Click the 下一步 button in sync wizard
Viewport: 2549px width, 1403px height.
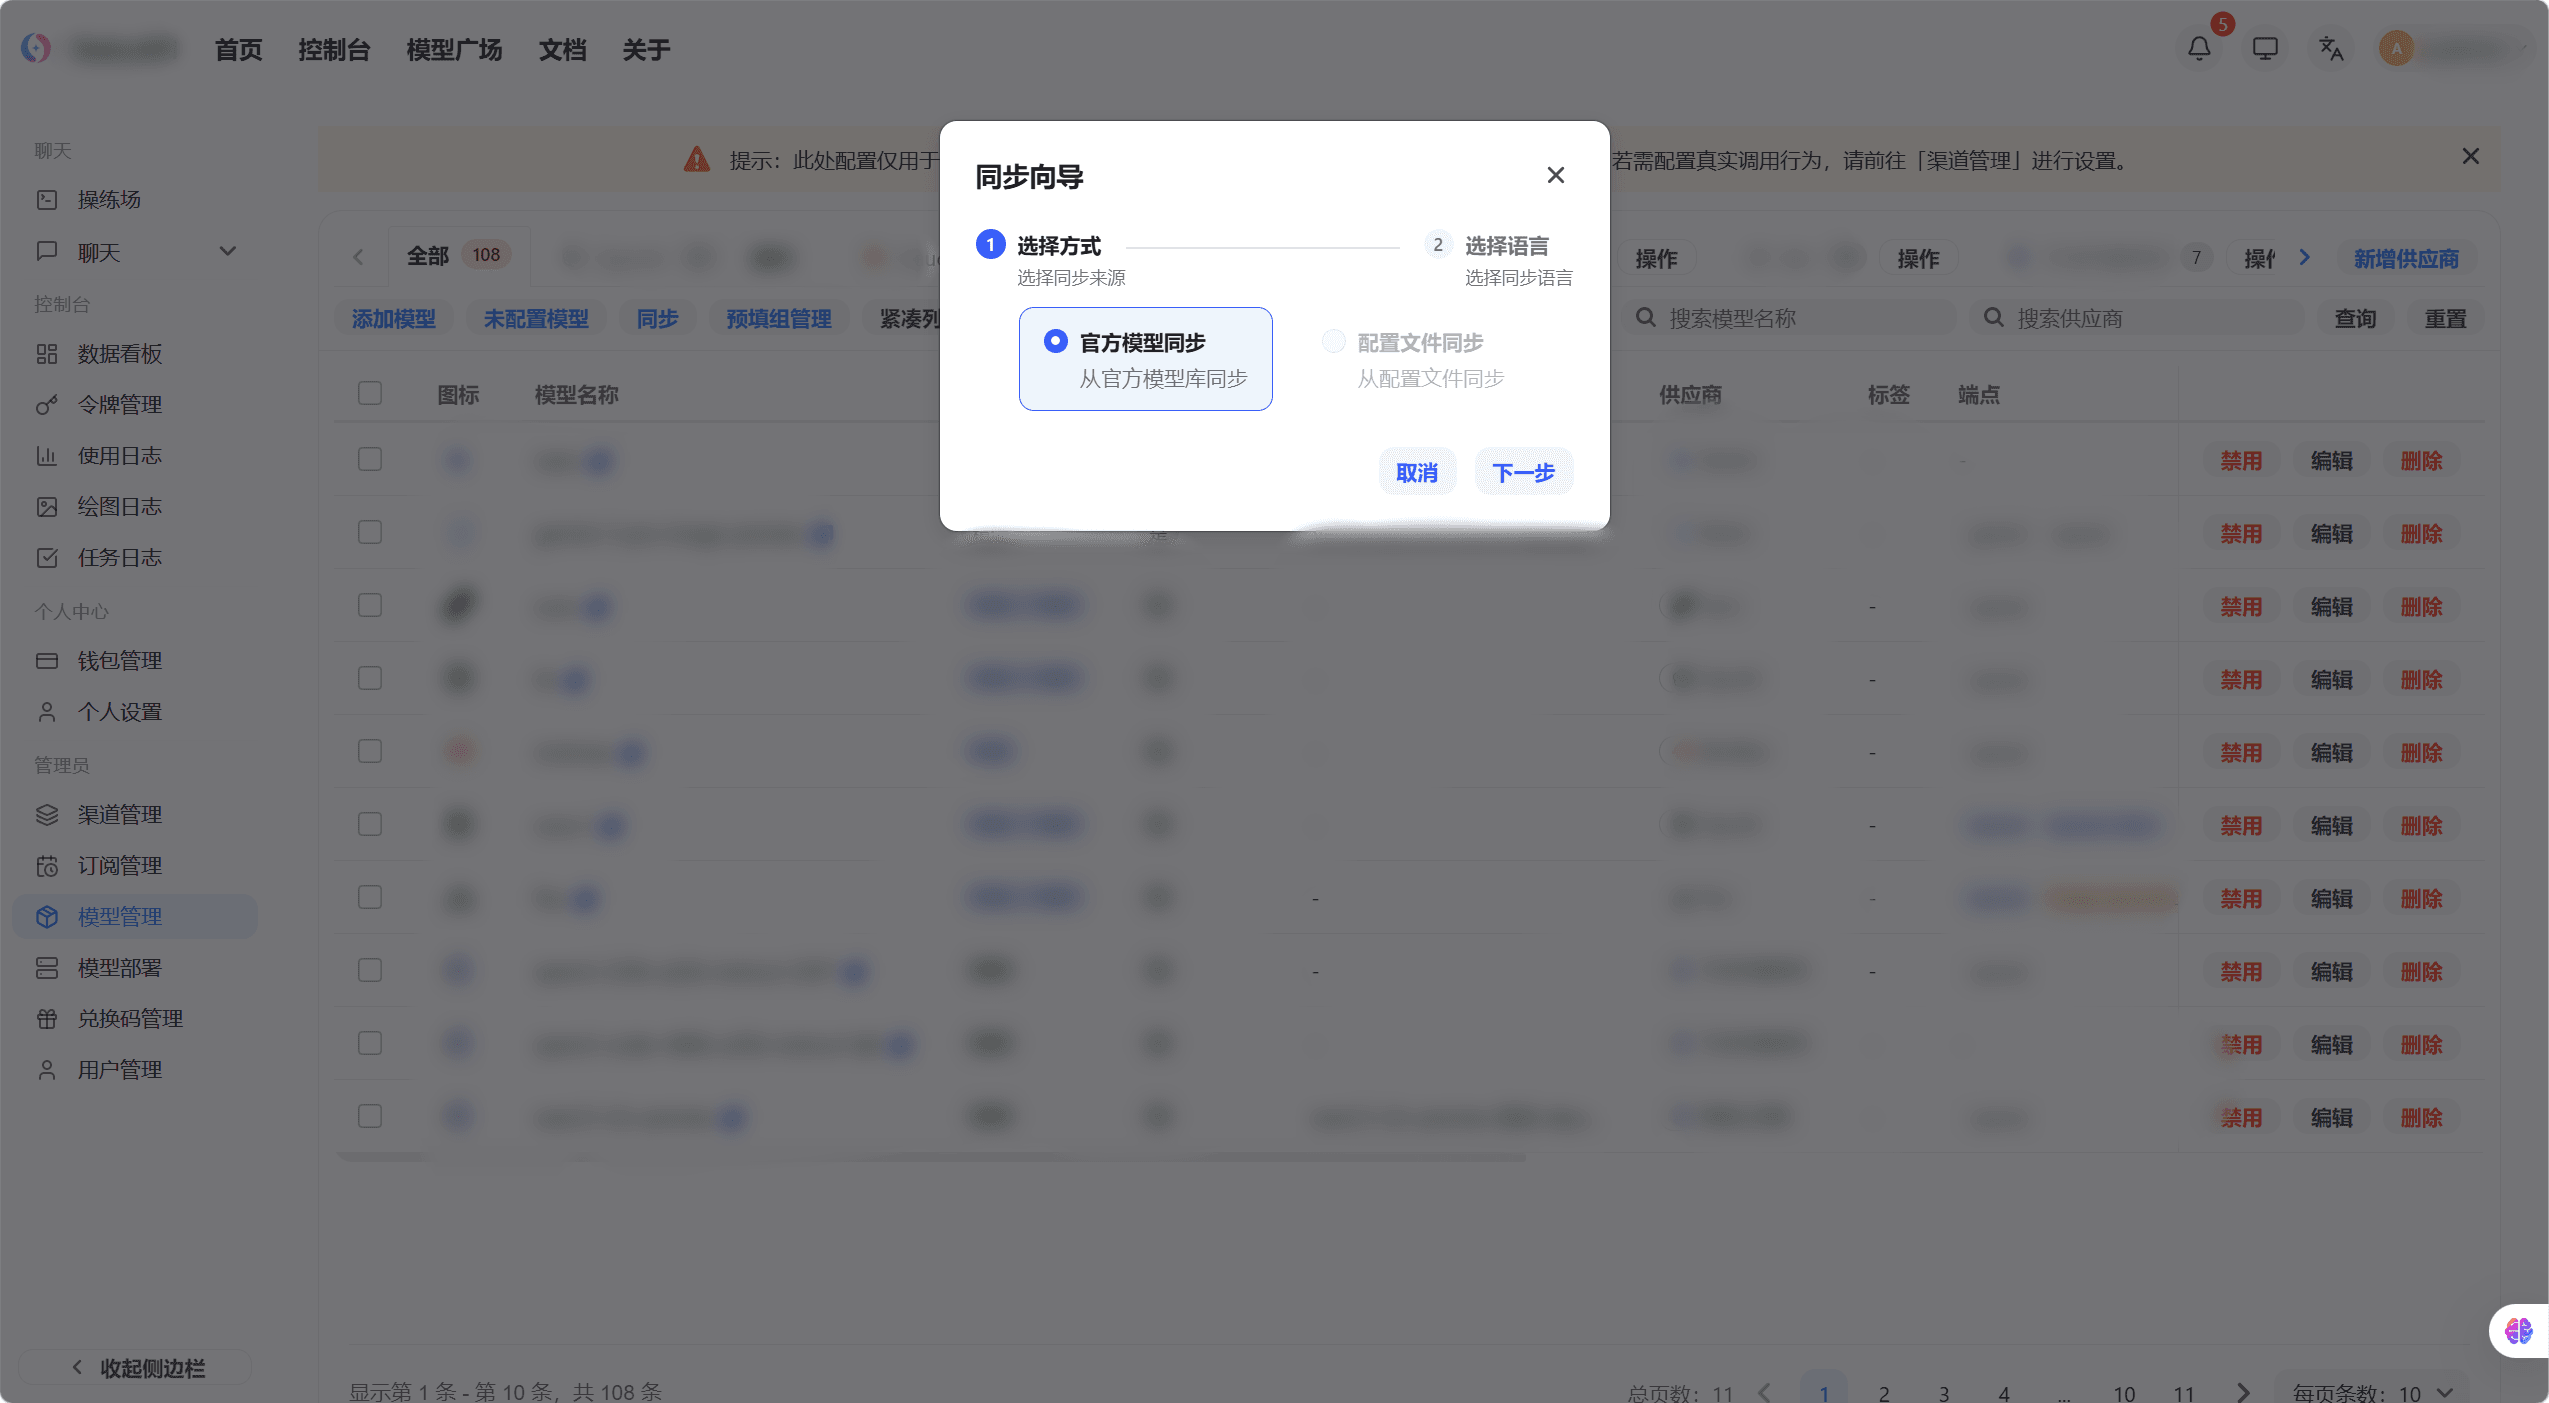coord(1522,471)
